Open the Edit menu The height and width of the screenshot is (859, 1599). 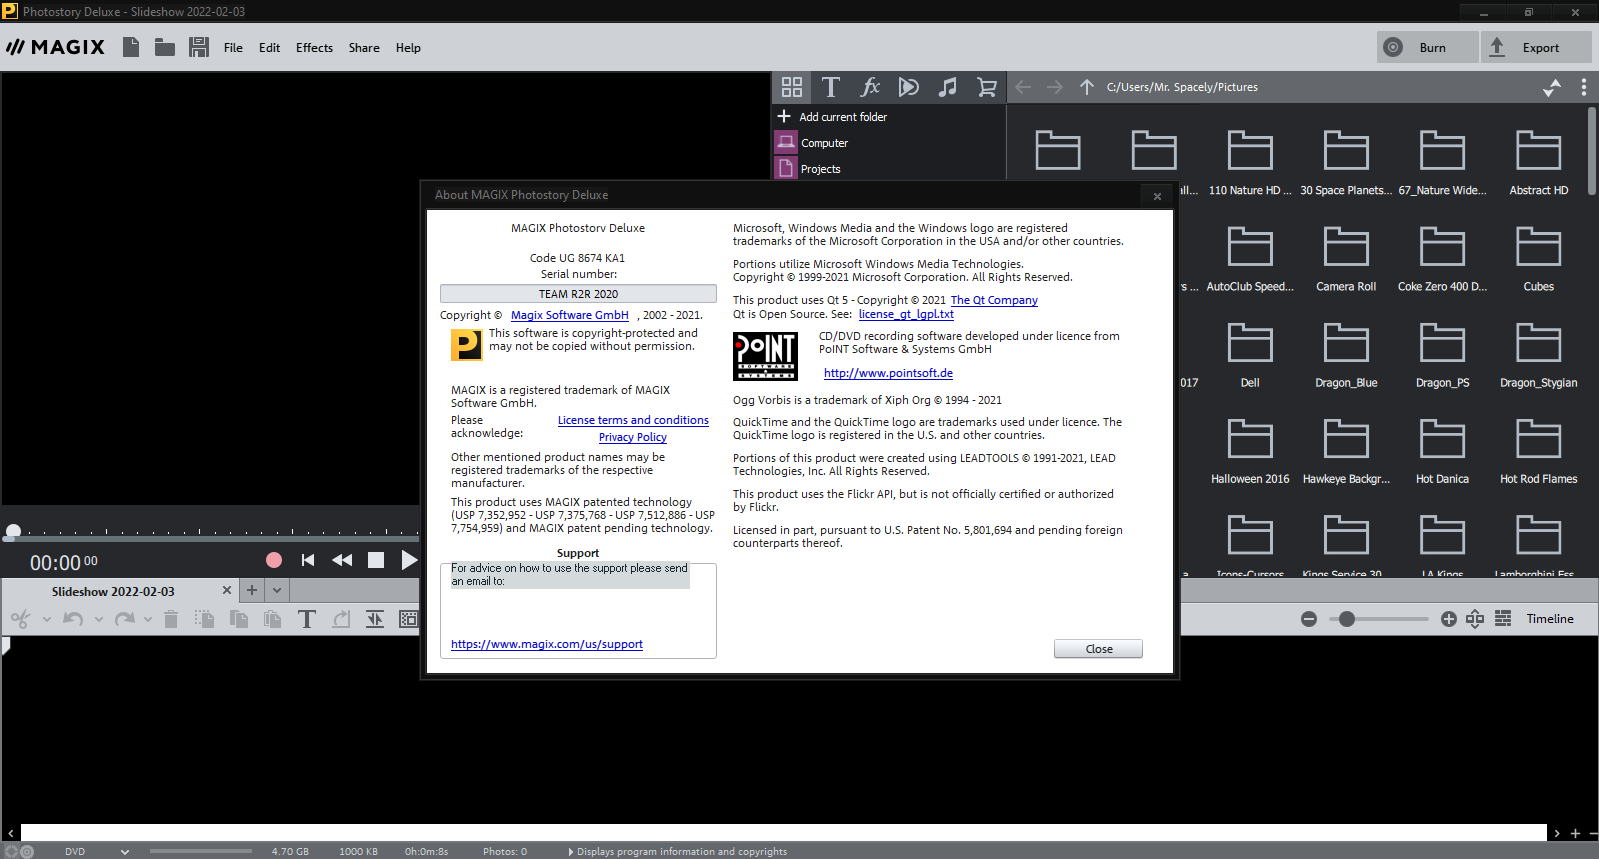pyautogui.click(x=269, y=48)
